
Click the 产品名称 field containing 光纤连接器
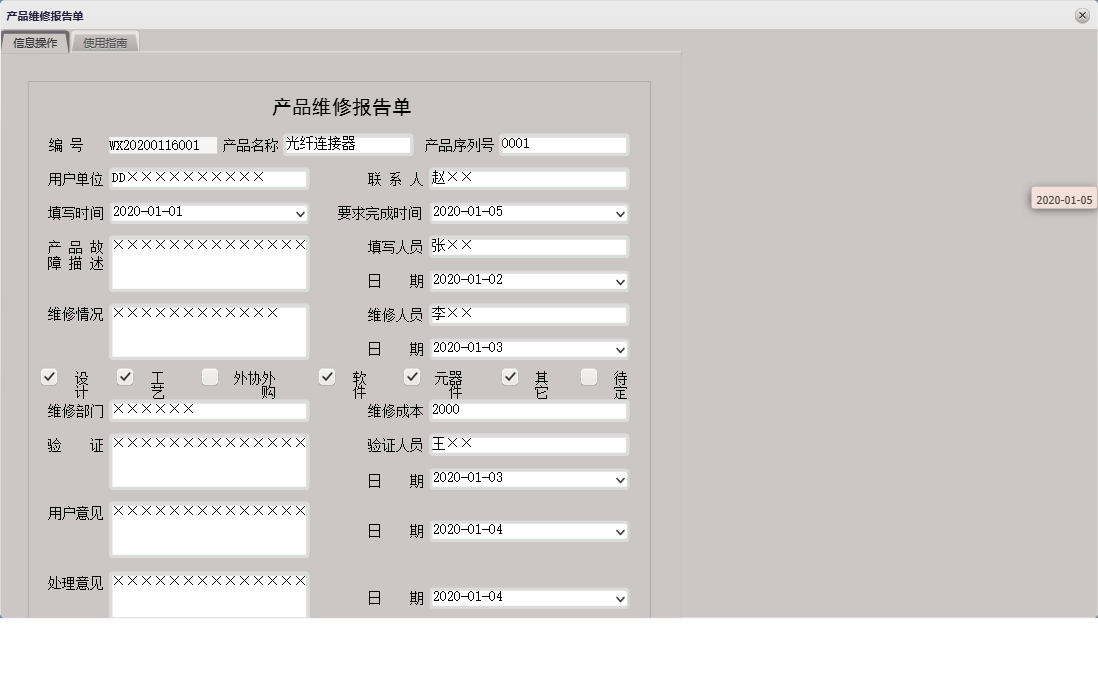coord(350,144)
